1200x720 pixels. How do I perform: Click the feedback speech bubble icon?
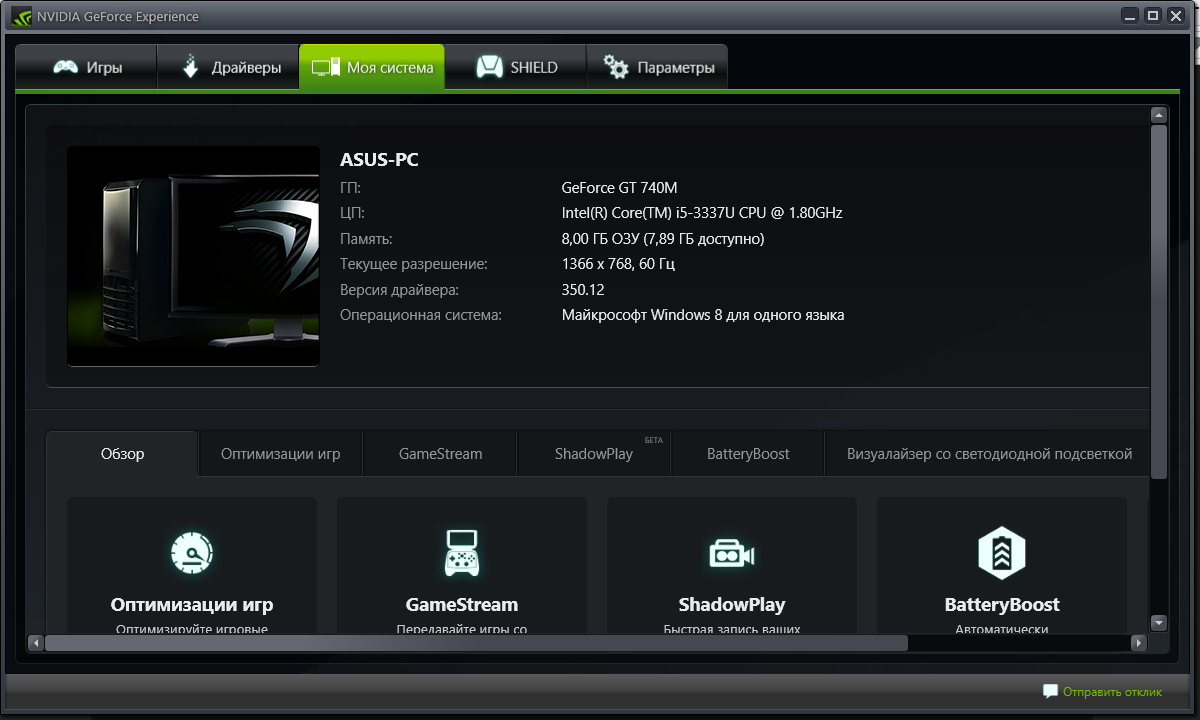[1050, 691]
